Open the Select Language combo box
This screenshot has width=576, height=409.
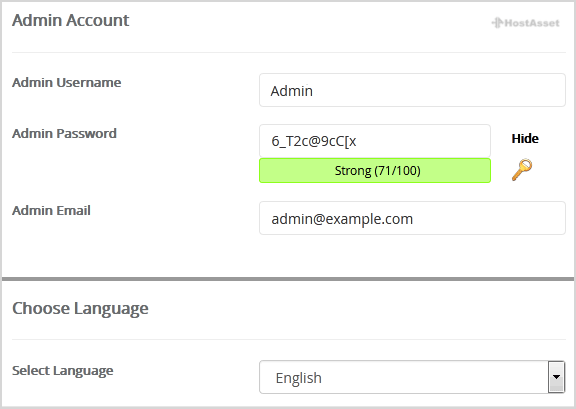tap(412, 377)
